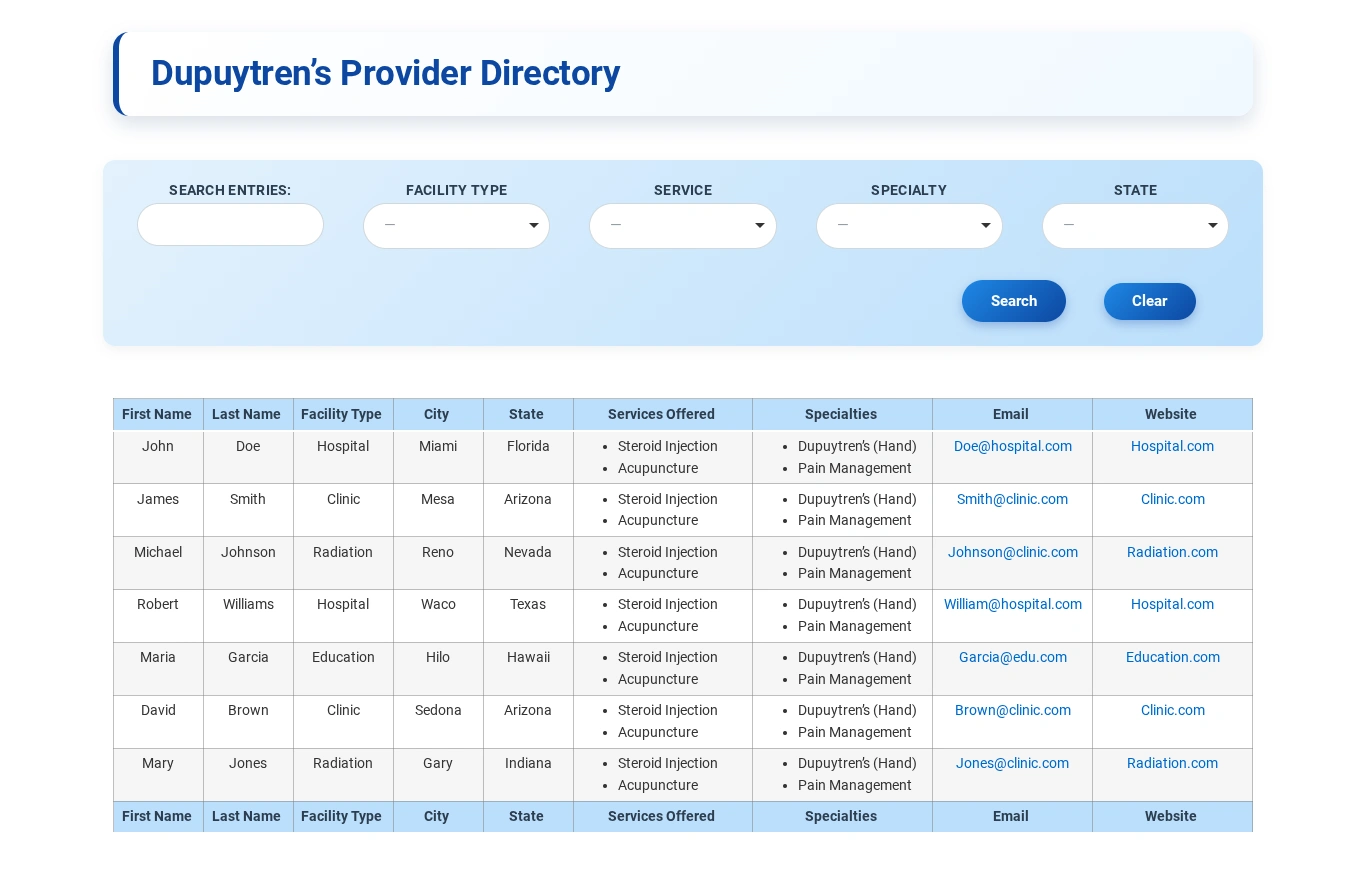Select the first name "John" cell

(158, 457)
